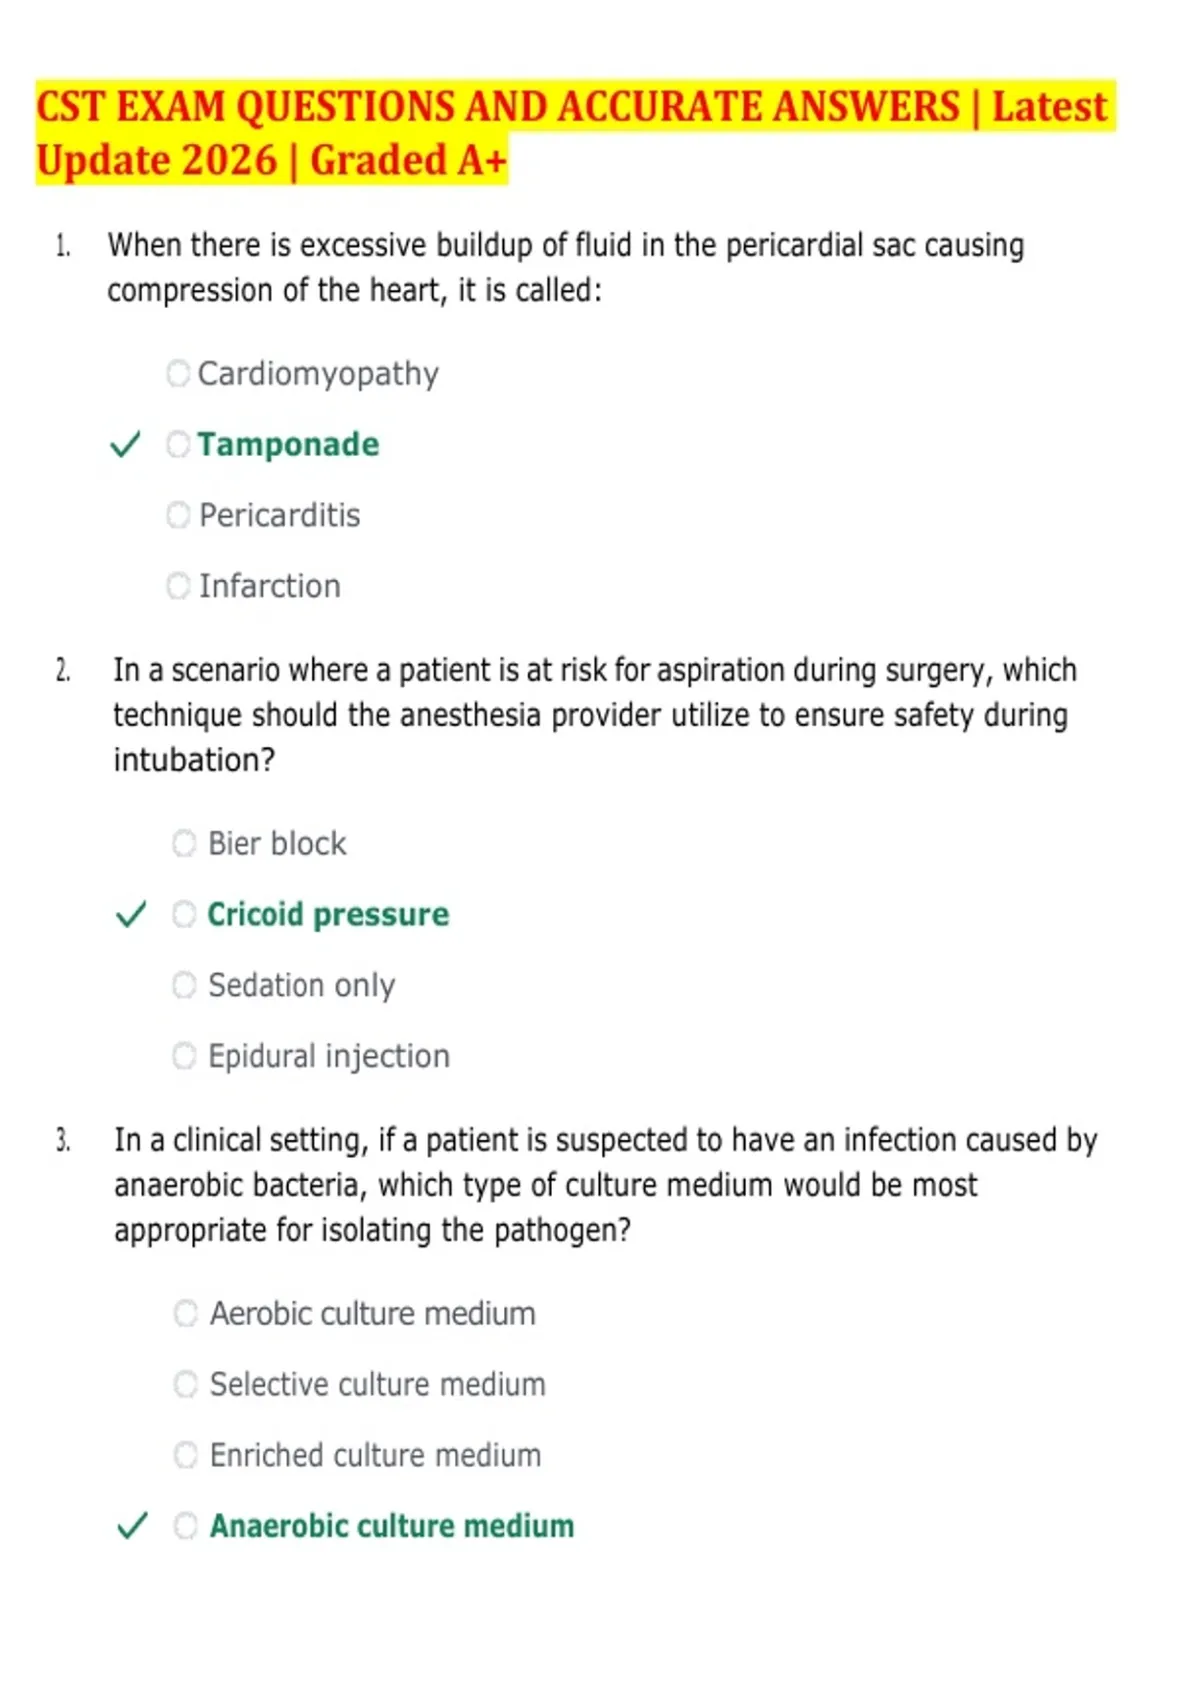The width and height of the screenshot is (1200, 1700).
Task: Click the anaerobic bacteria question text
Action: (x=605, y=1184)
